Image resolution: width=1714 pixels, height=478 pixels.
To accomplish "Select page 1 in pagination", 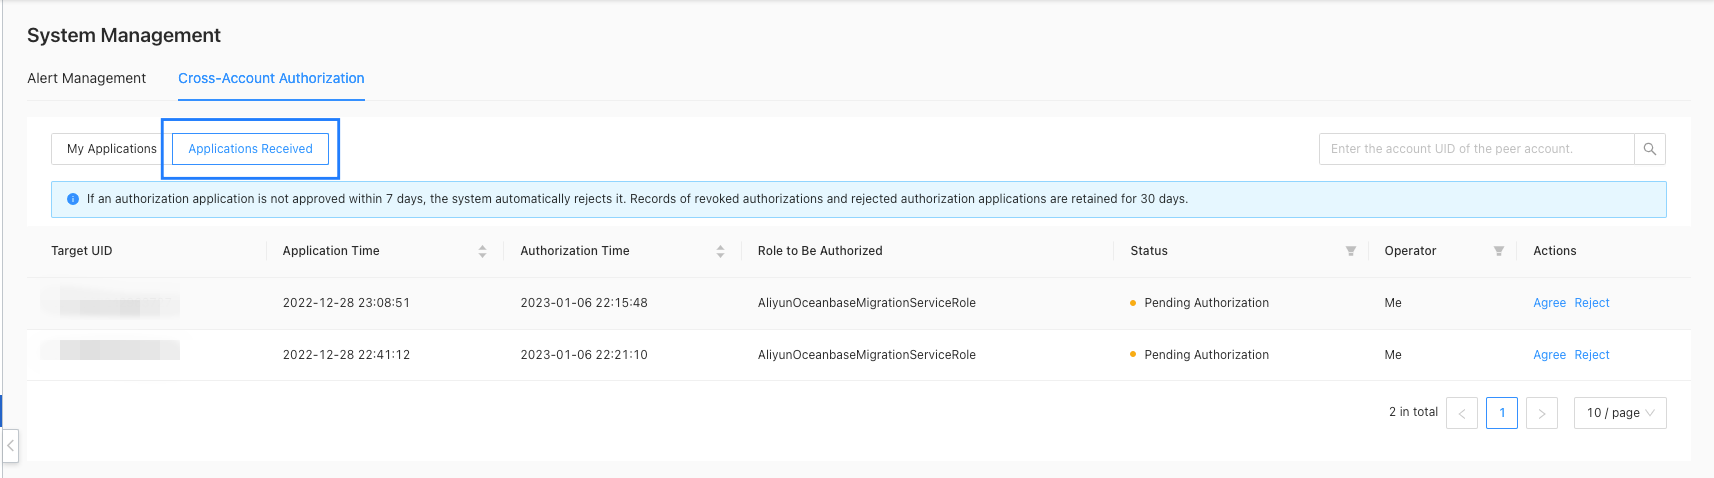I will [1502, 413].
